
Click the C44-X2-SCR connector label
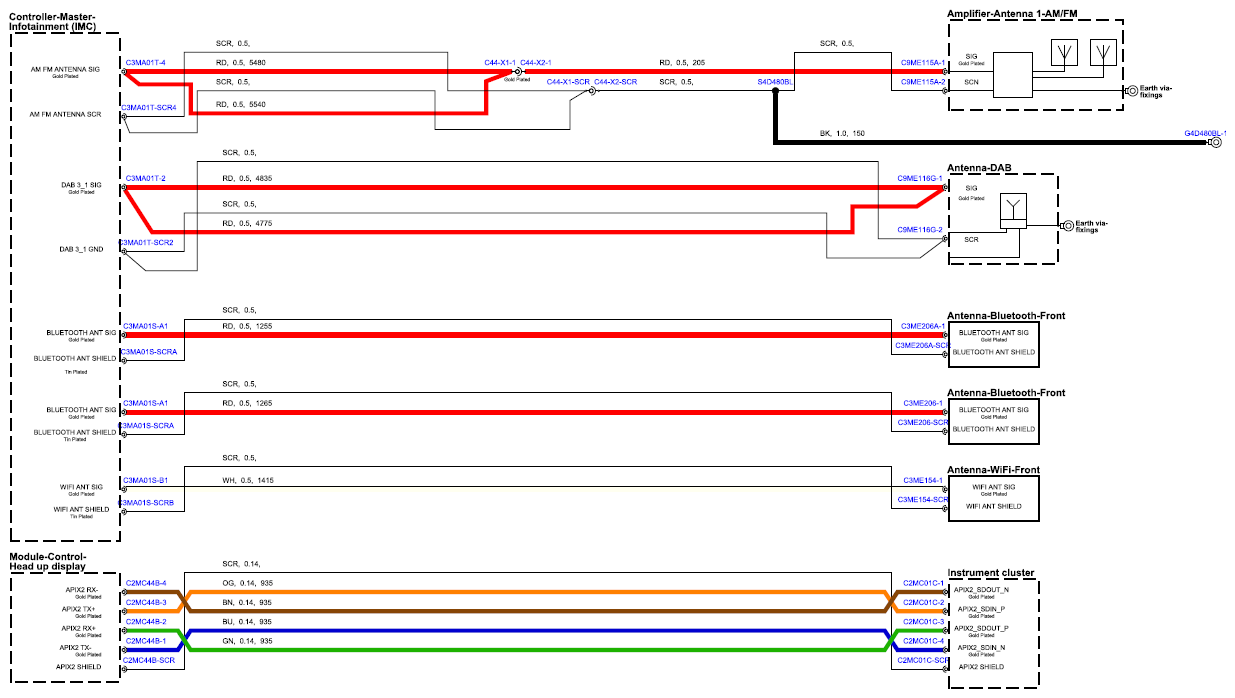(x=616, y=82)
